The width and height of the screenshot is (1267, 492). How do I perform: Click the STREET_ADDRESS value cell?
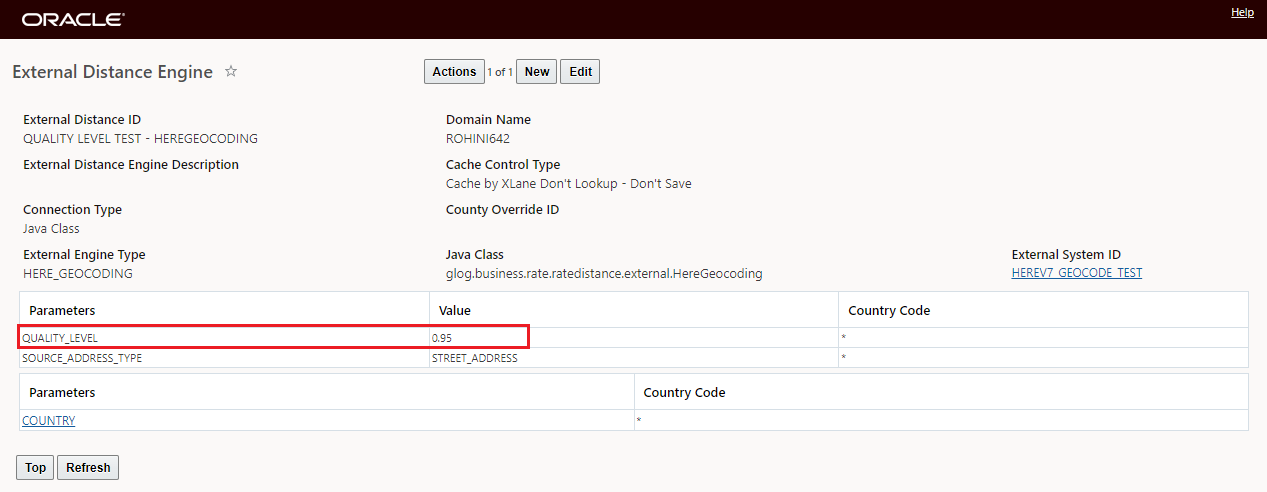[474, 358]
